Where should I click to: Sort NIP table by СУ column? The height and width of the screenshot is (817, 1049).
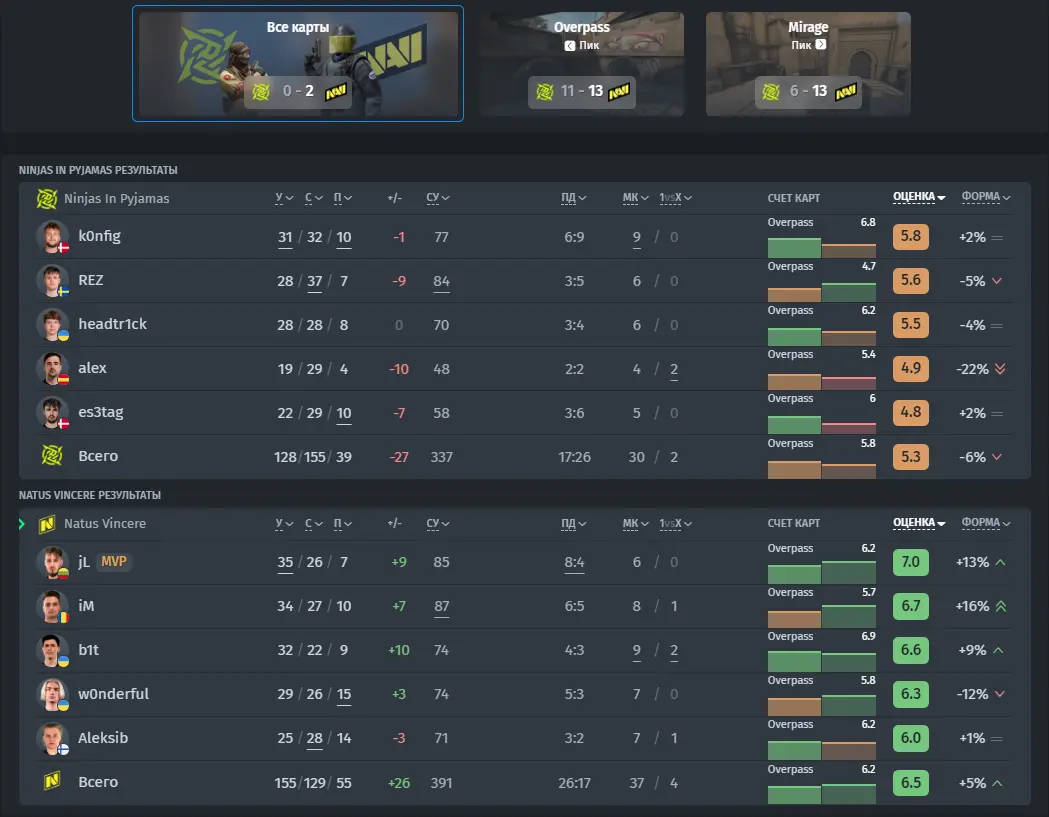tap(438, 197)
